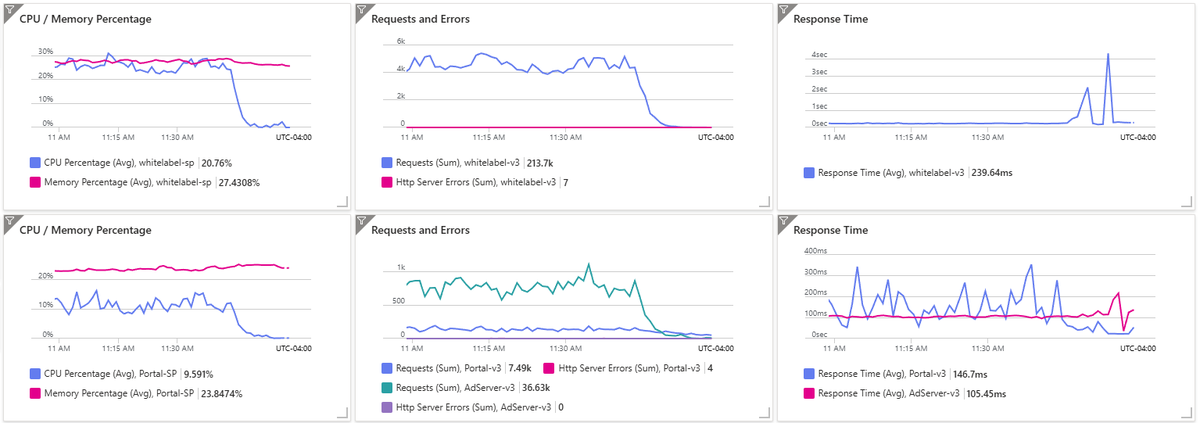Image resolution: width=1200 pixels, height=423 pixels.
Task: Click blue swatch for Response Time Portal-v3
Action: pos(808,374)
